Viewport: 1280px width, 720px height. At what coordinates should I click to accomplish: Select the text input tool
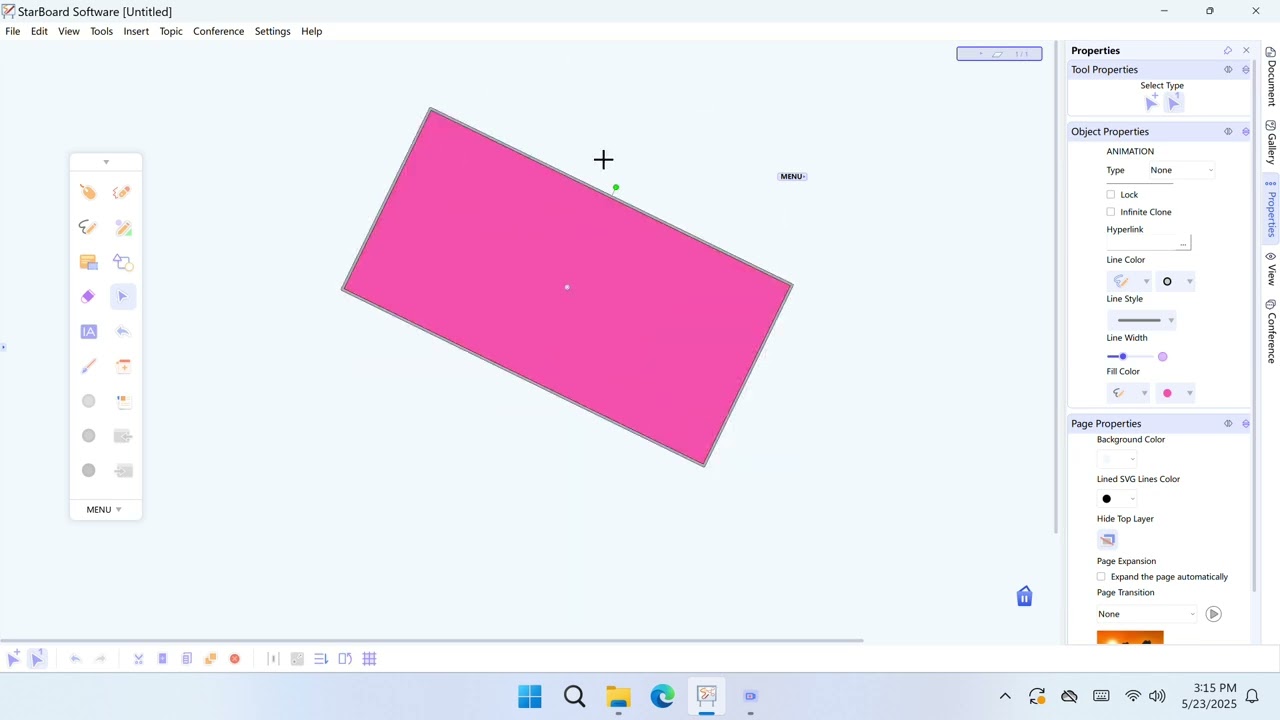coord(88,331)
